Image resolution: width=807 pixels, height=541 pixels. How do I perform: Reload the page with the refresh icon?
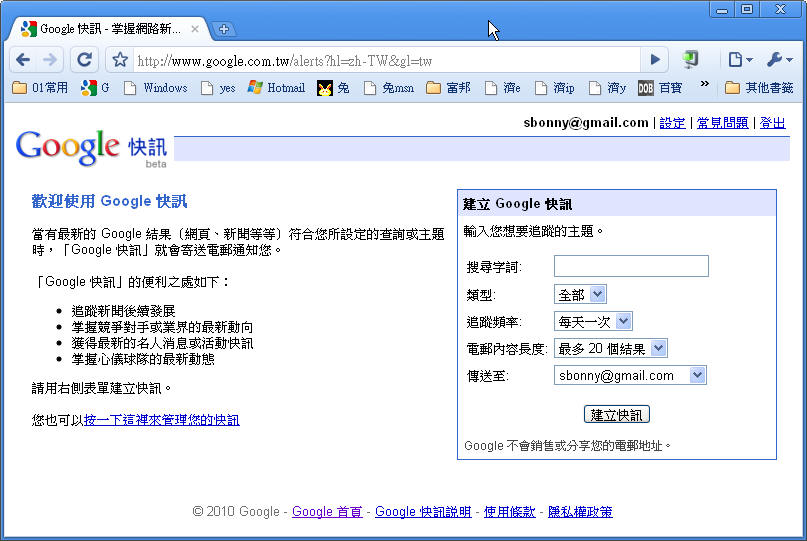pyautogui.click(x=84, y=60)
